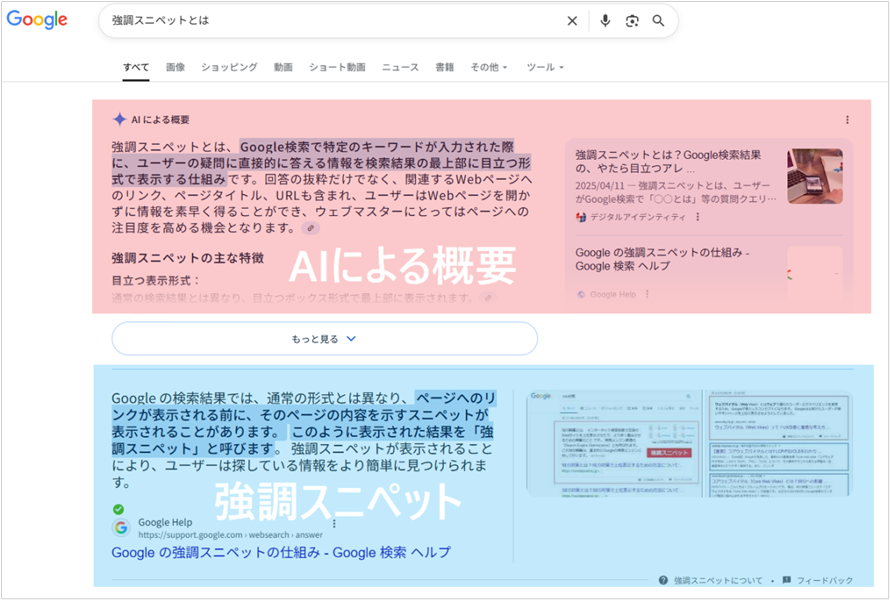The width and height of the screenshot is (890, 600).
Task: Switch to the 画像 tab
Action: coord(175,67)
